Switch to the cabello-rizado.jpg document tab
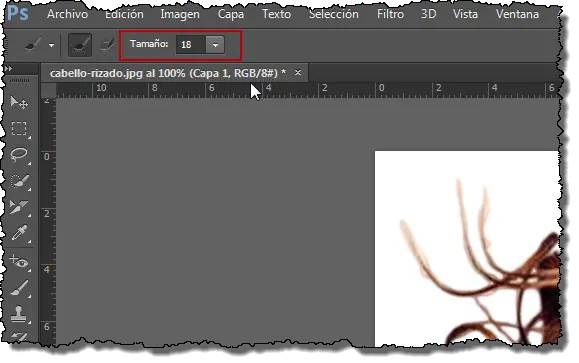579x363 pixels. click(168, 73)
